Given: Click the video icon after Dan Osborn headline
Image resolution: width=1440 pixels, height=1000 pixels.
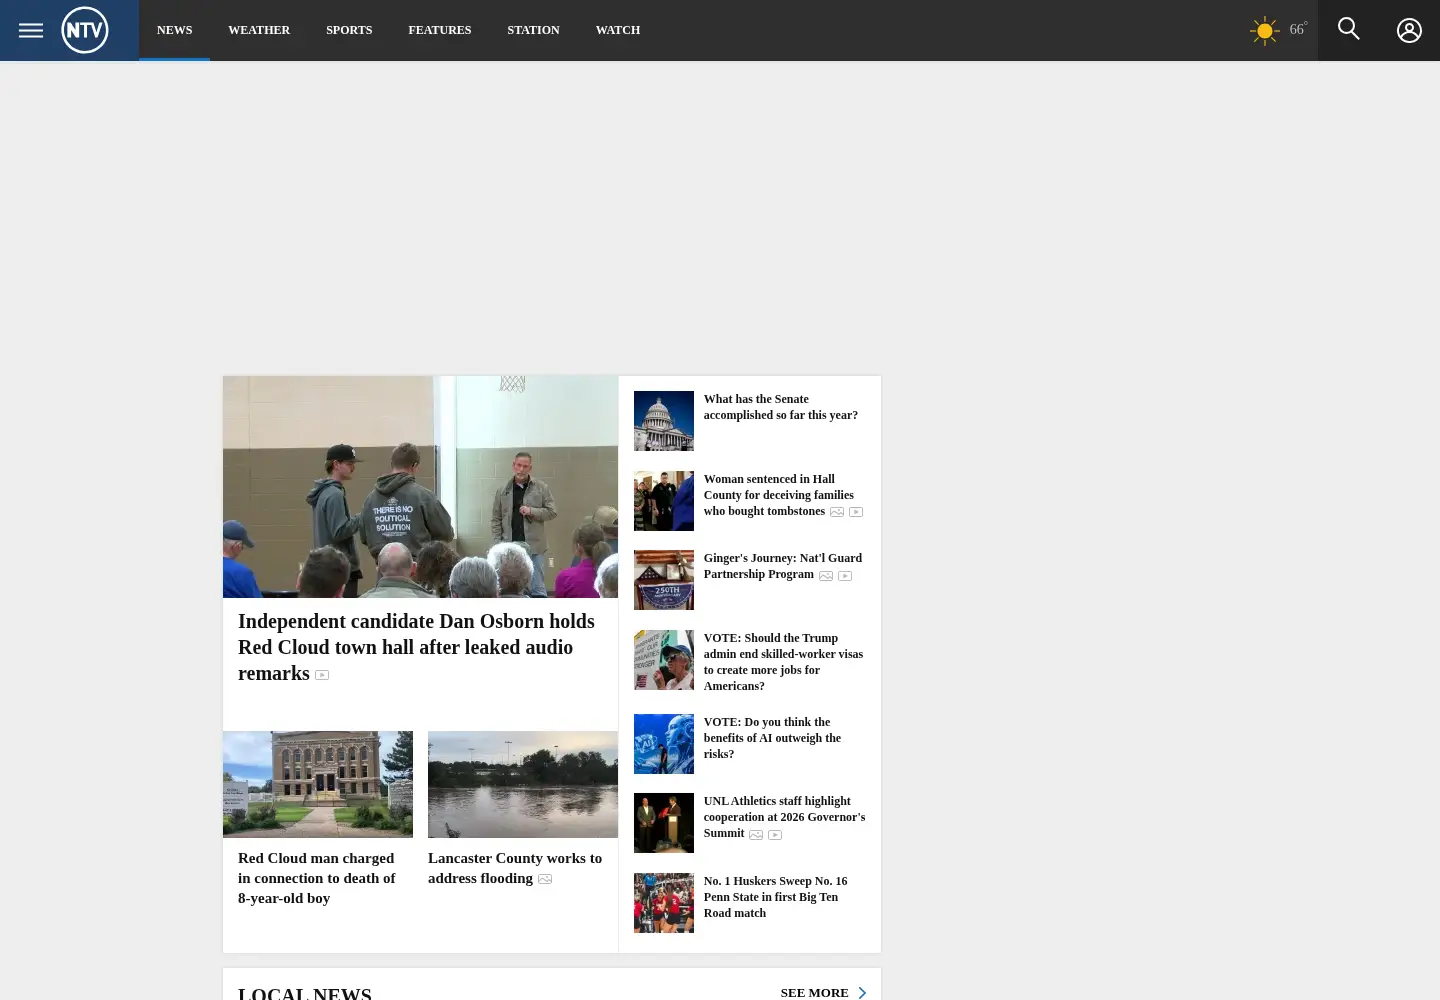Looking at the screenshot, I should (x=322, y=675).
